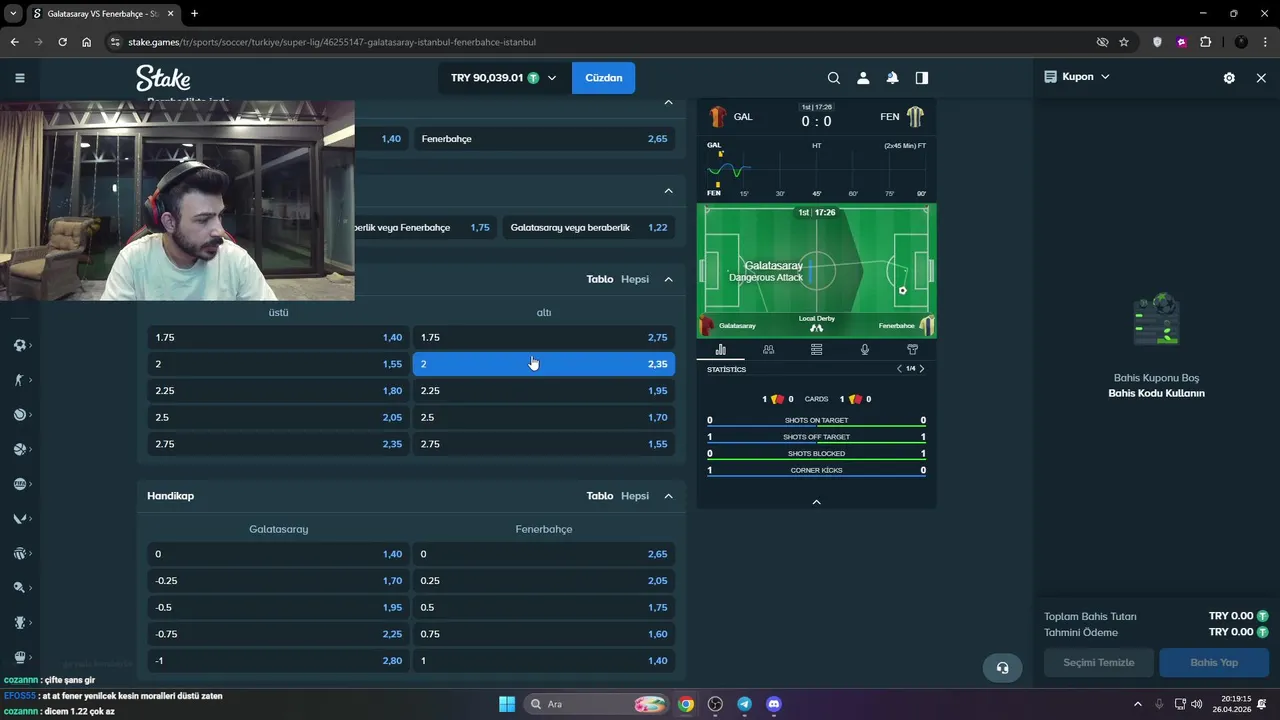Select Galatasaray veya beraberlik 1,22
This screenshot has width=1280, height=720.
coord(589,227)
